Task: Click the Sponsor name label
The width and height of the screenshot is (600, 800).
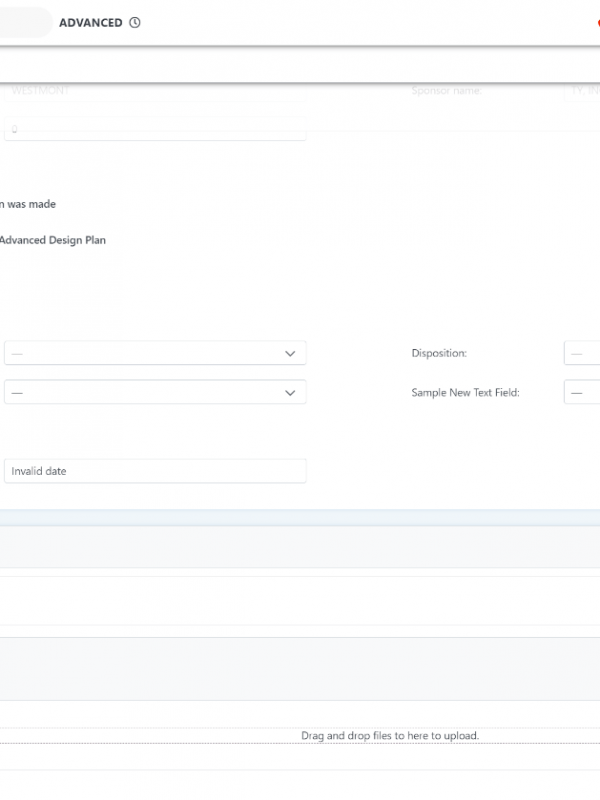Action: point(446,91)
